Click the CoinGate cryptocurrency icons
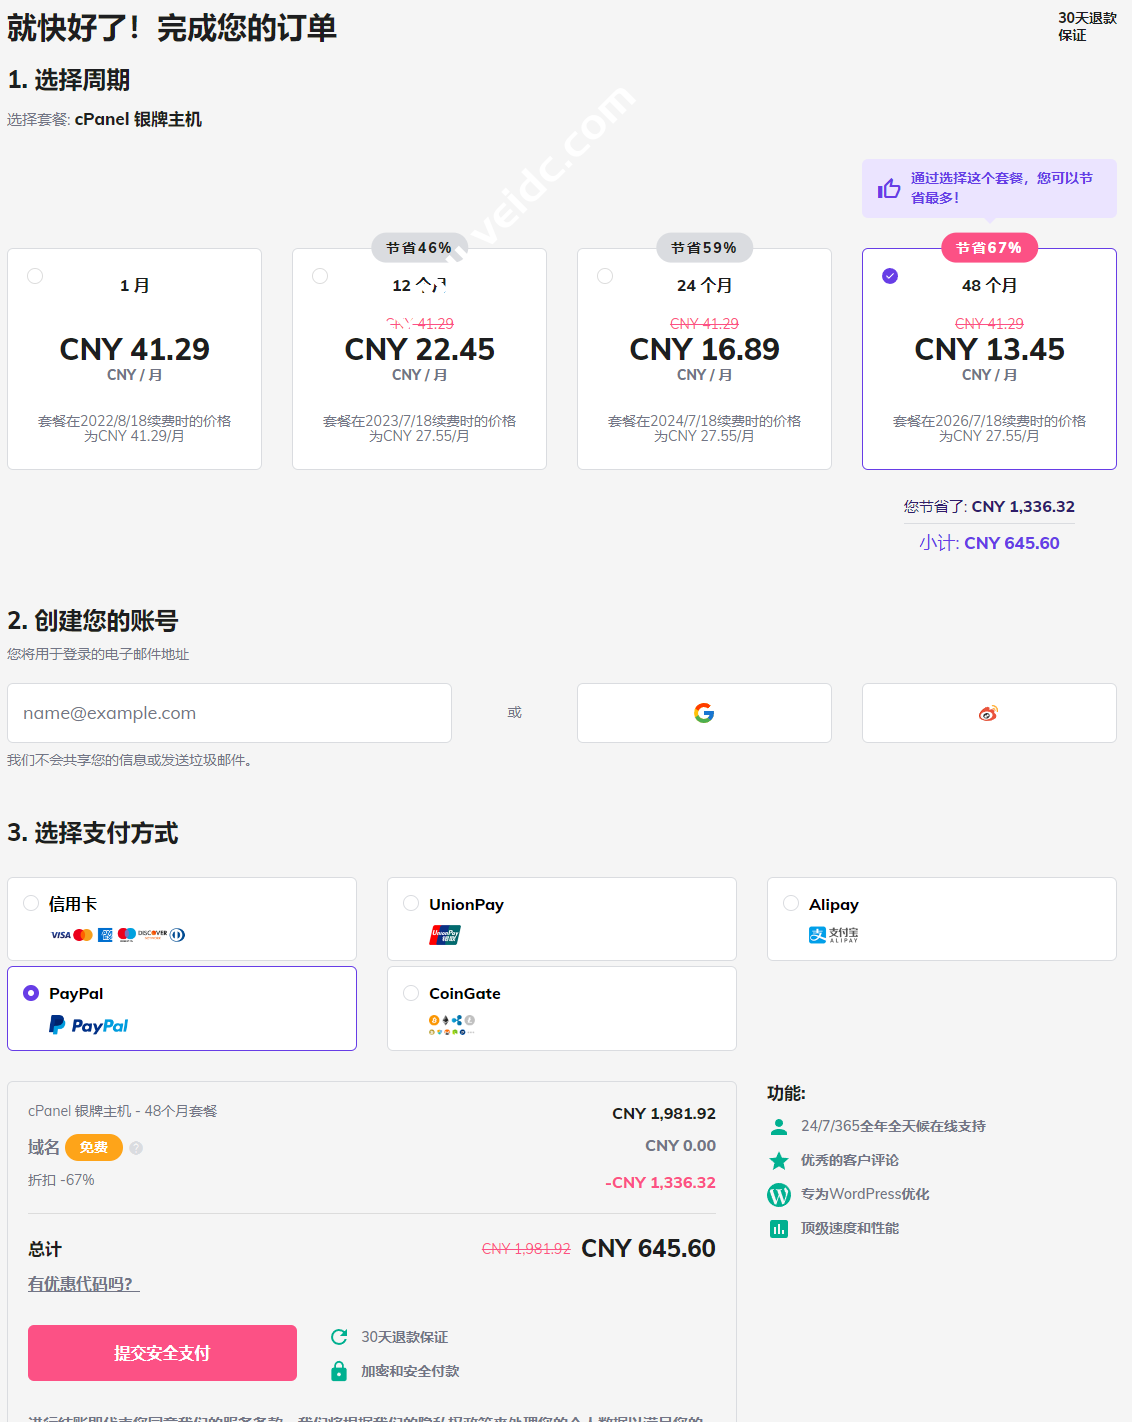The image size is (1132, 1422). [x=451, y=1023]
